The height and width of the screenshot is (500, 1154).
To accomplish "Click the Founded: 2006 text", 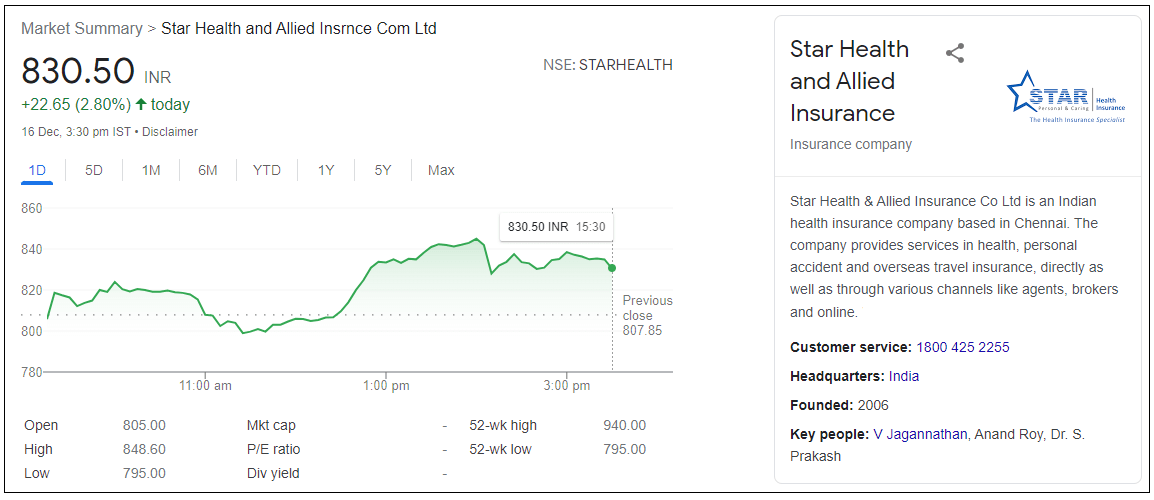I will point(839,406).
